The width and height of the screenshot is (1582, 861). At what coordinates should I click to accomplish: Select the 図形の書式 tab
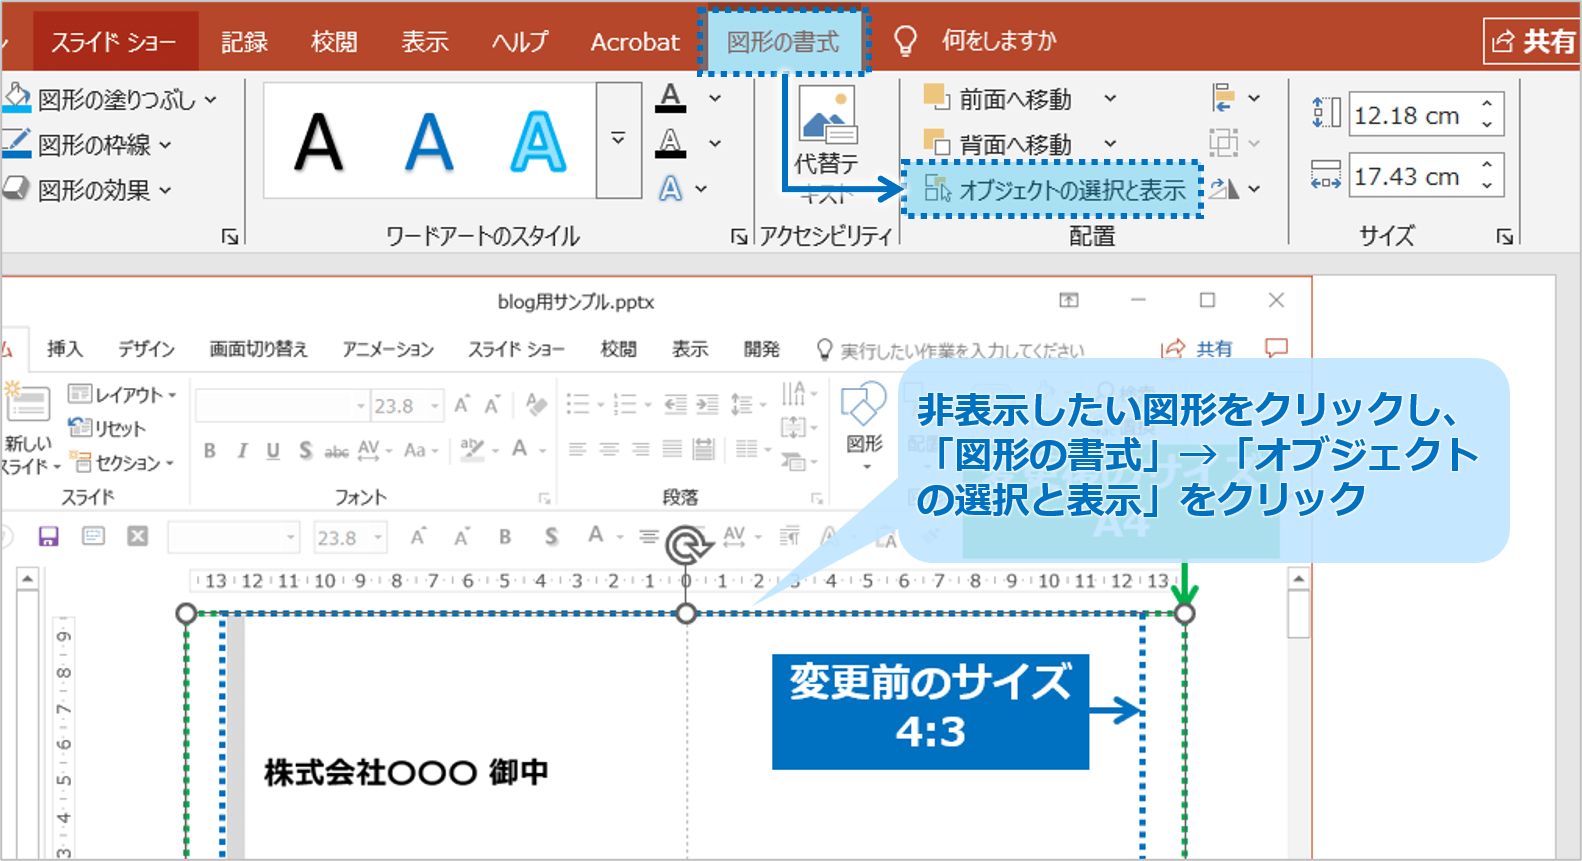pos(783,42)
